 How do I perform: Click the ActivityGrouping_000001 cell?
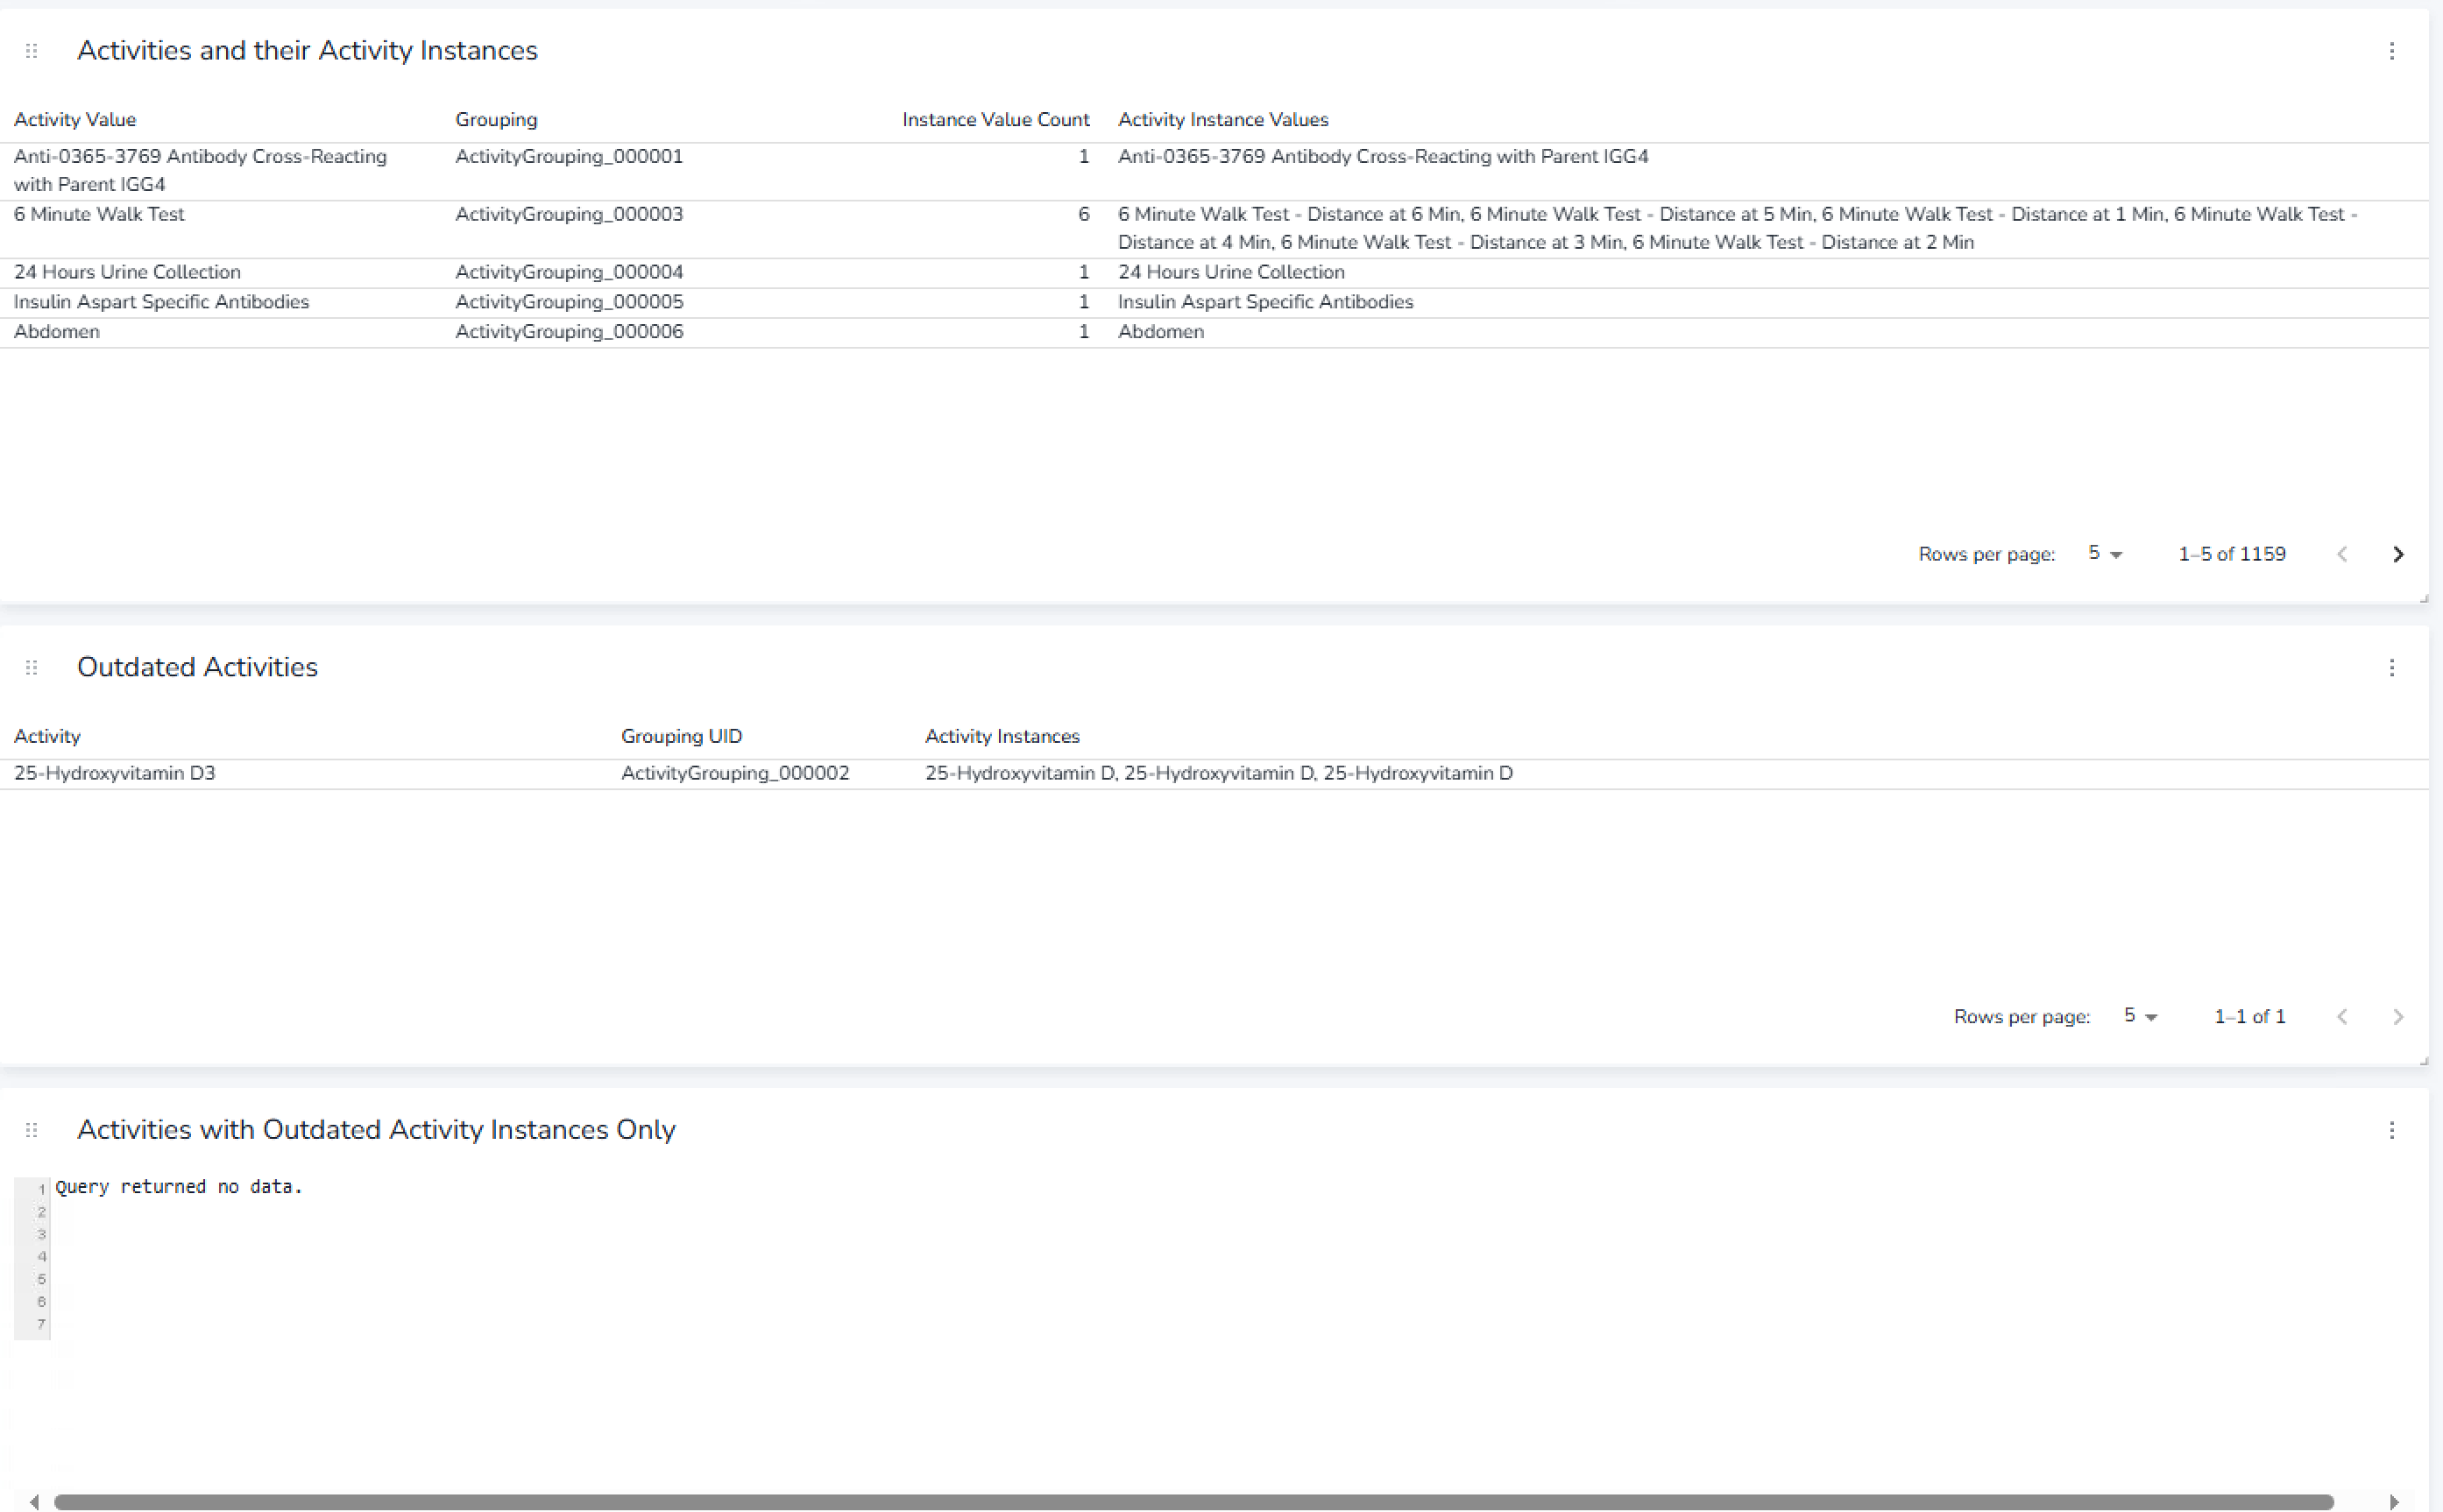(569, 157)
